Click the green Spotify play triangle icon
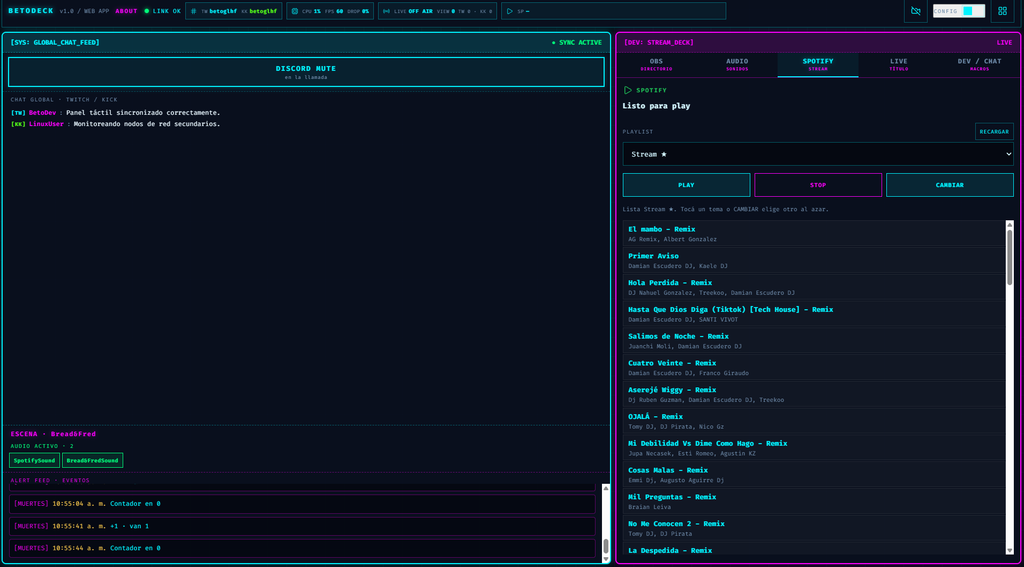1024x567 pixels. point(628,90)
